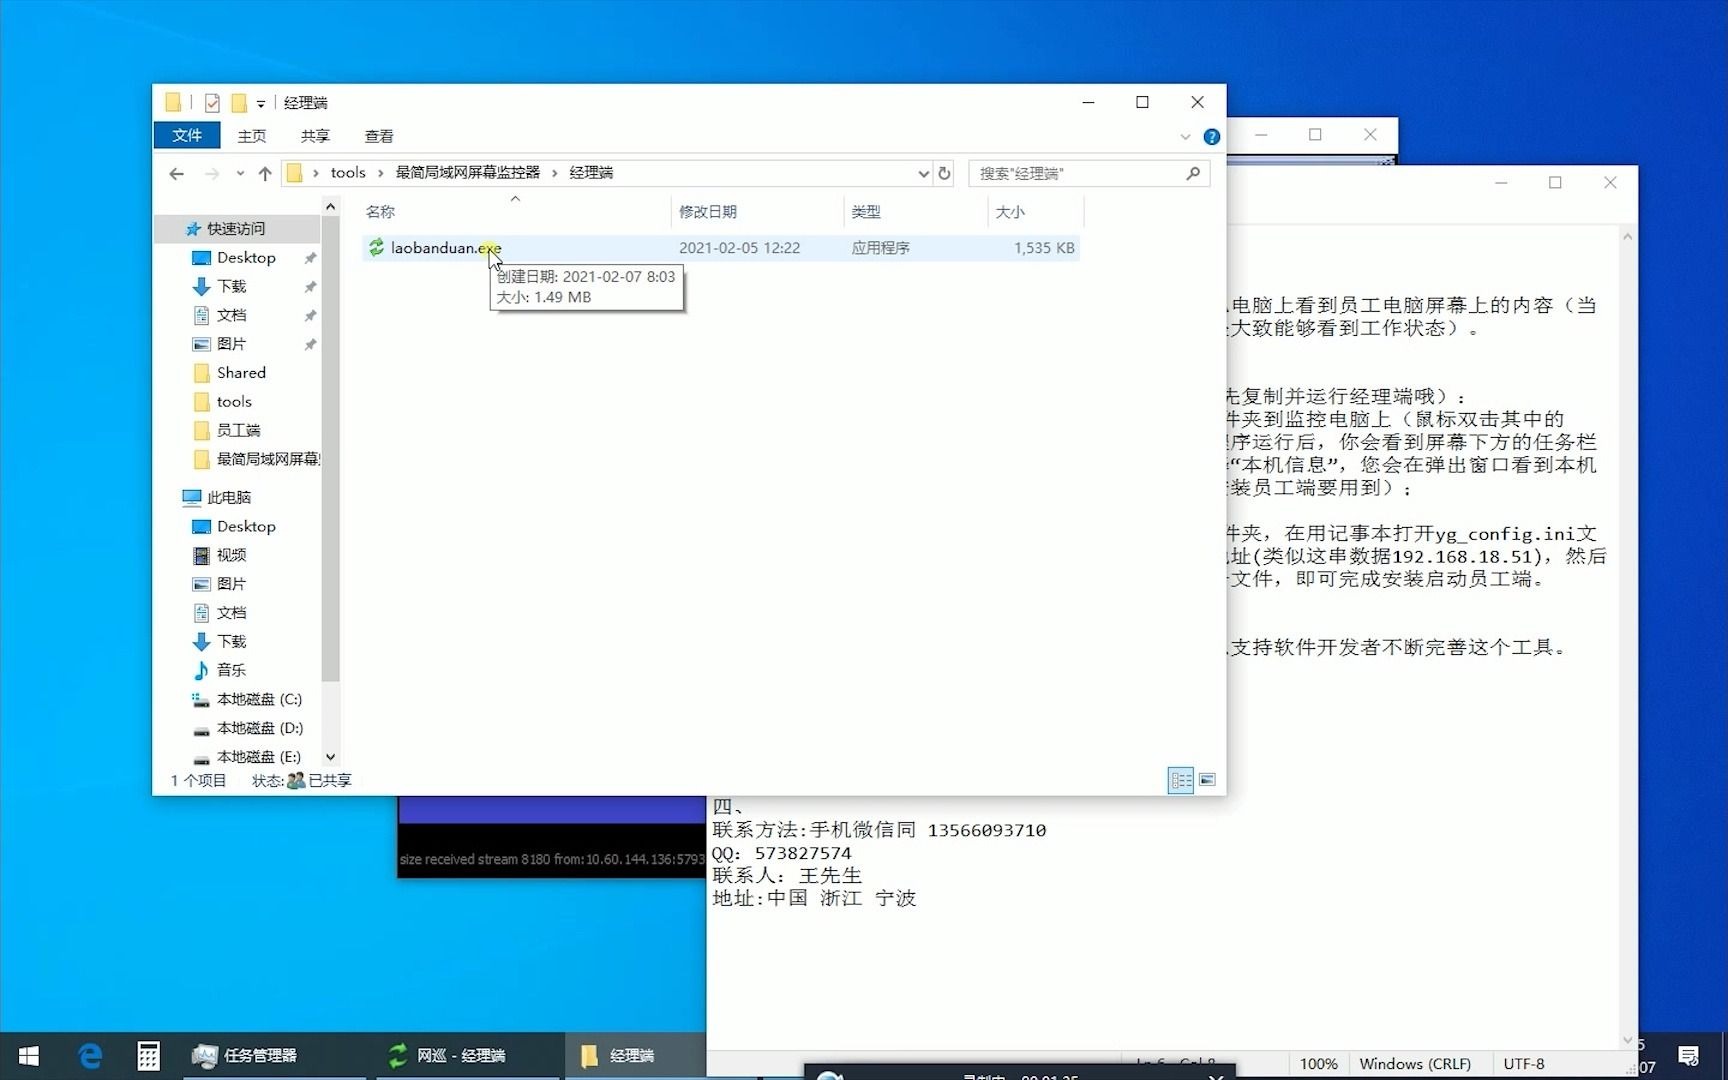This screenshot has height=1080, width=1728.
Task: Click the Notepad vertical scrollbar up arrow
Action: [1627, 237]
